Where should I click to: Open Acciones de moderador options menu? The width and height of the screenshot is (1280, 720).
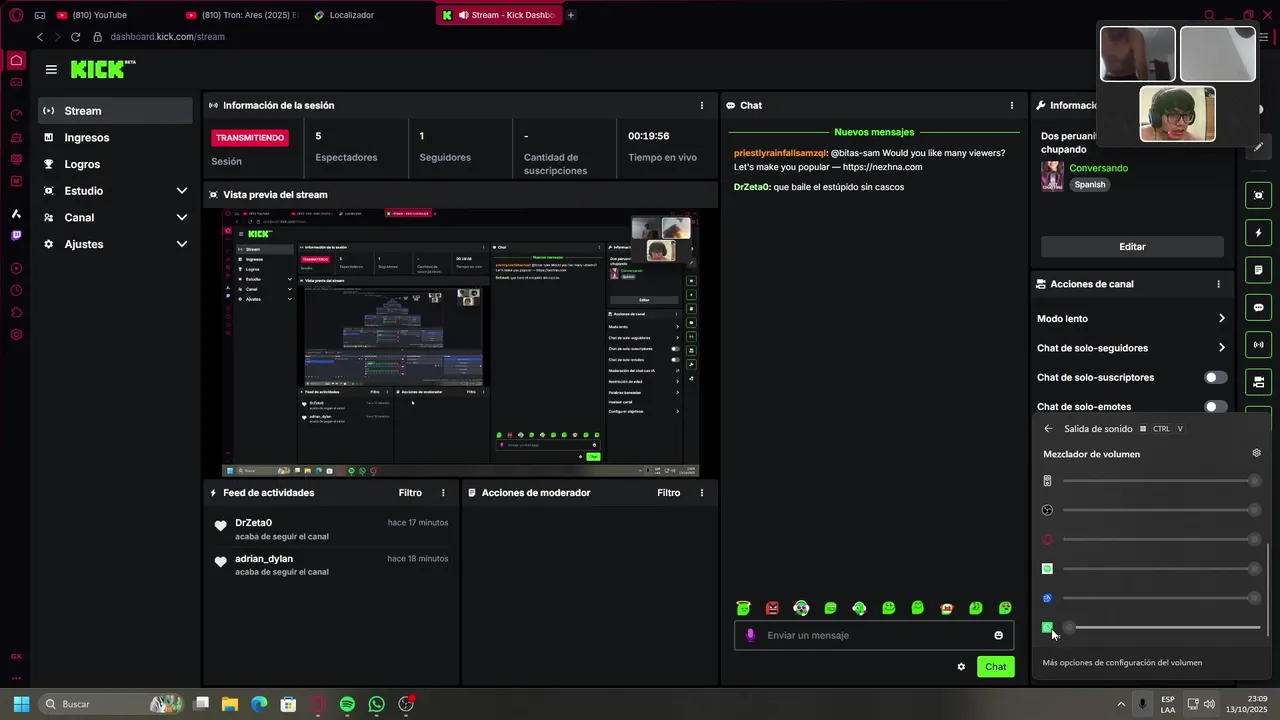coord(702,493)
